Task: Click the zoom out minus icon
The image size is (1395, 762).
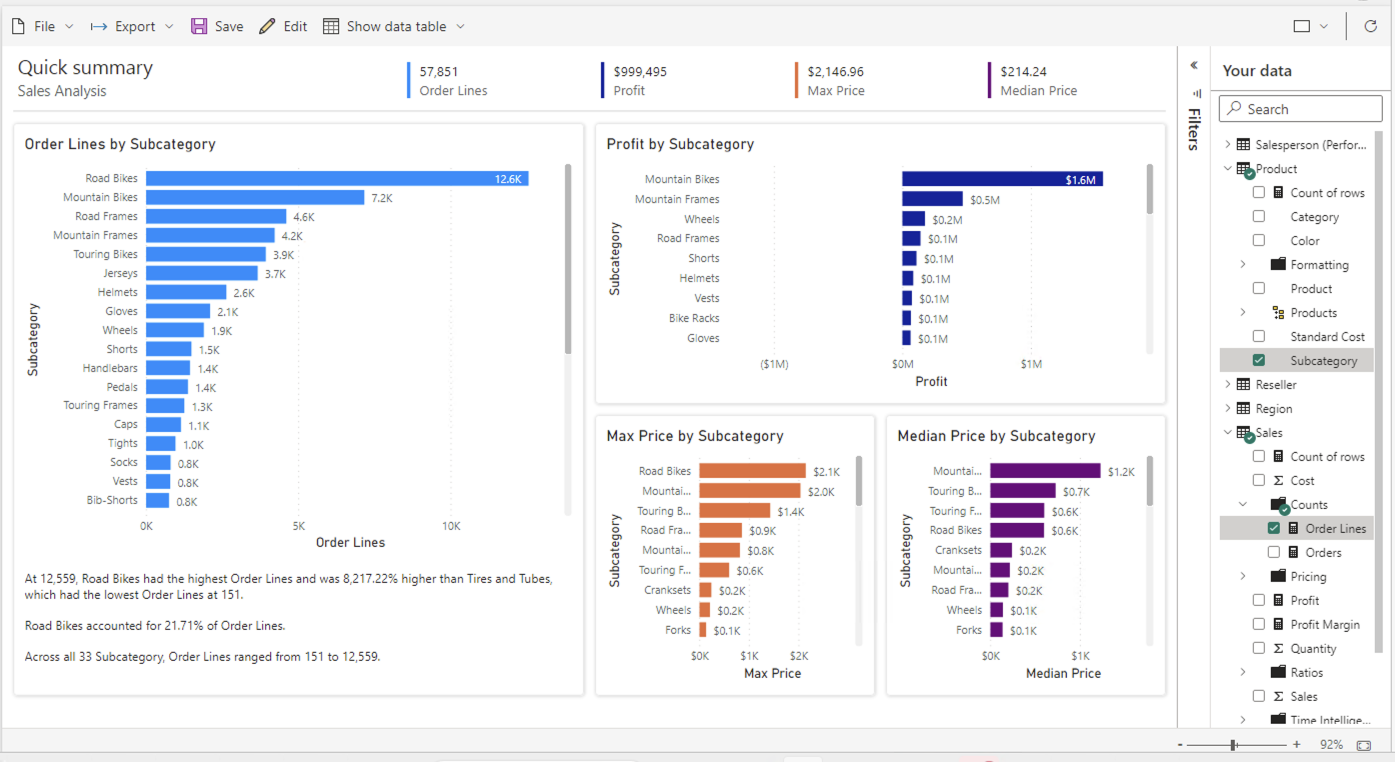Action: (x=1180, y=745)
